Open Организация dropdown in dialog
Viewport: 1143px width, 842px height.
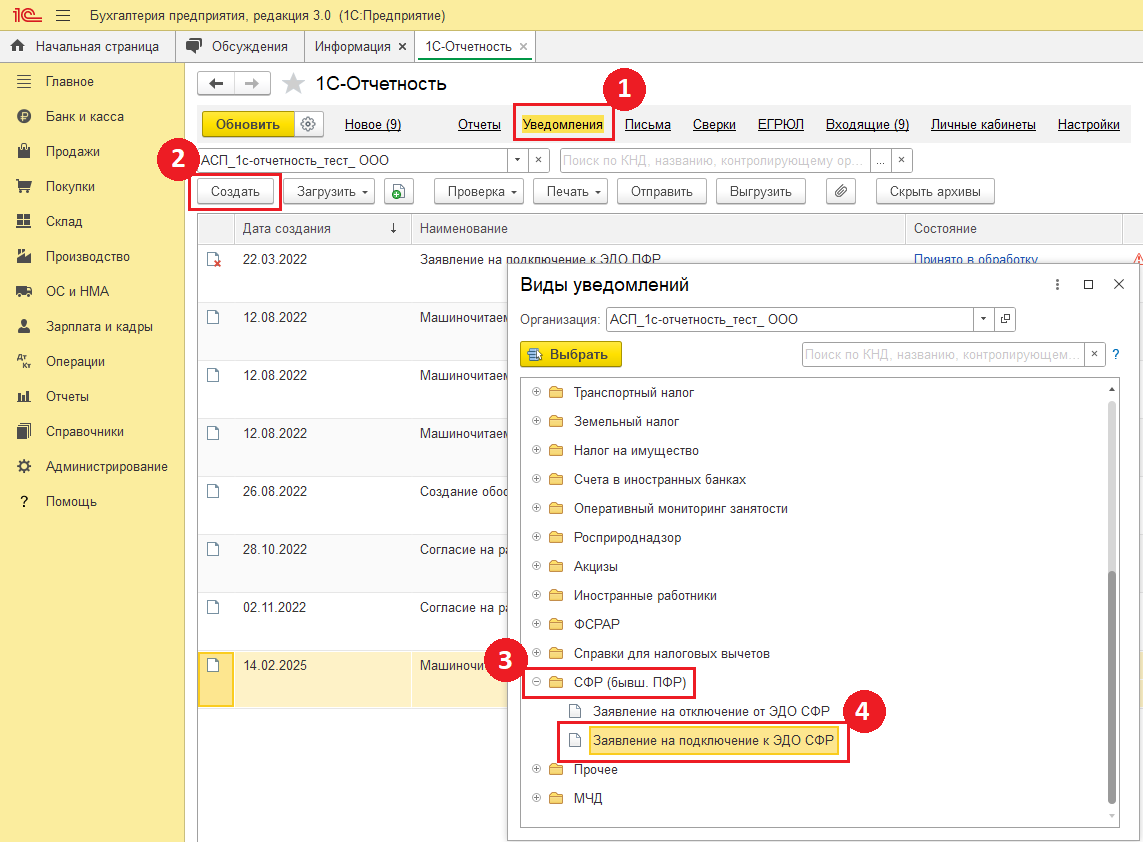point(983,319)
